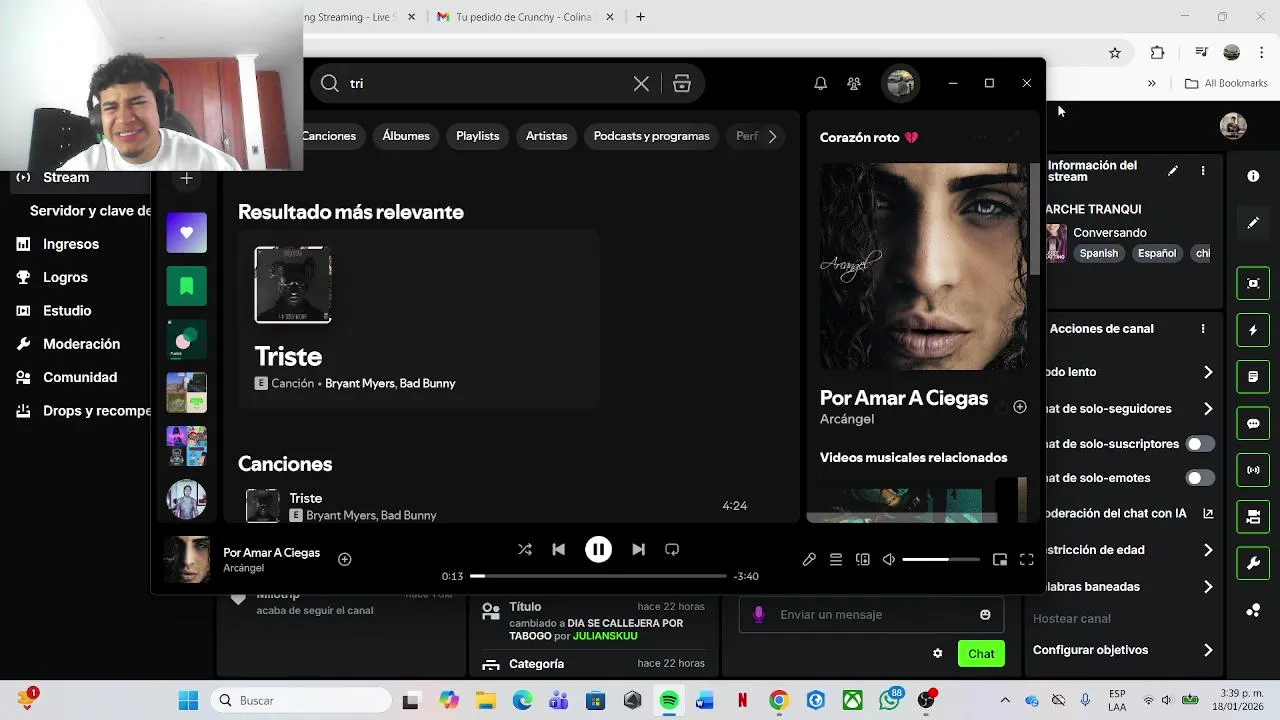This screenshot has width=1280, height=720.
Task: Show more filter chips with arrow
Action: (772, 136)
